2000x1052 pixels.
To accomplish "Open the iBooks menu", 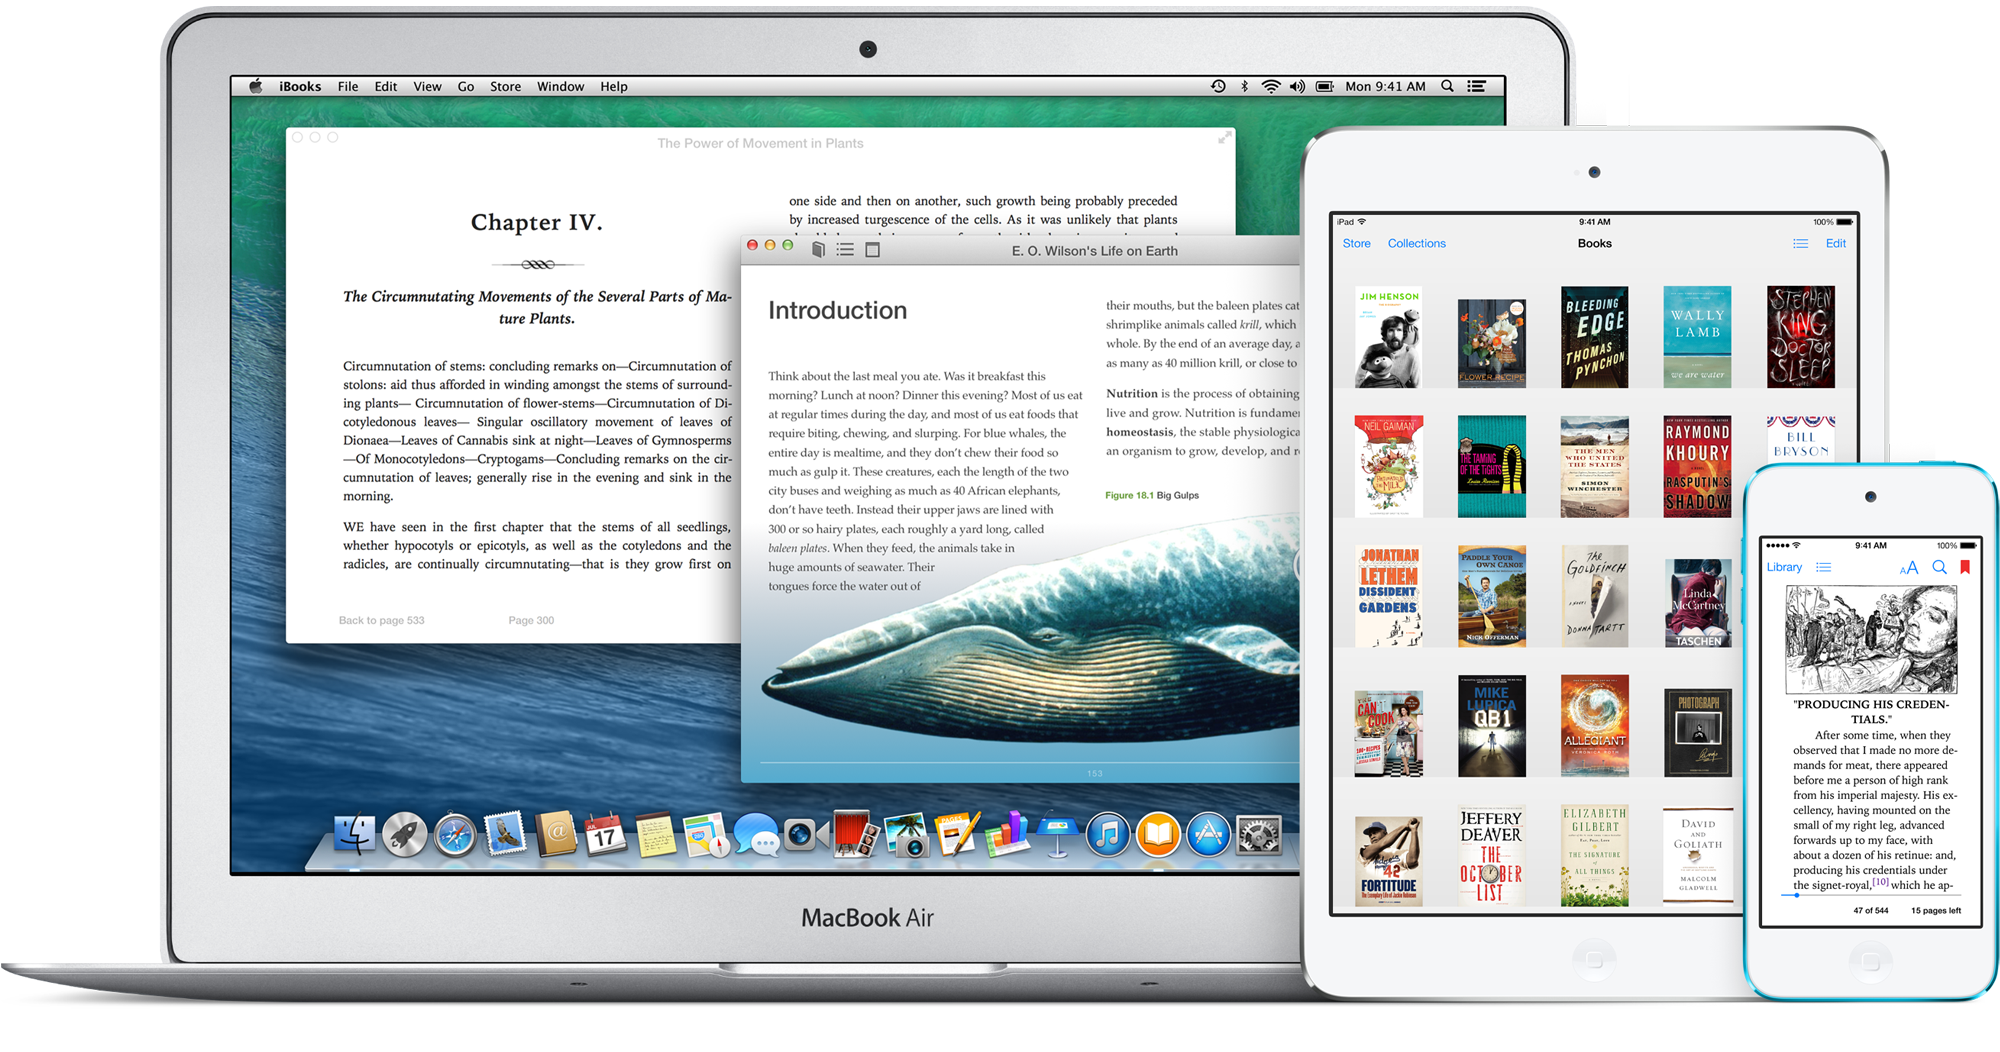I will click(x=300, y=87).
